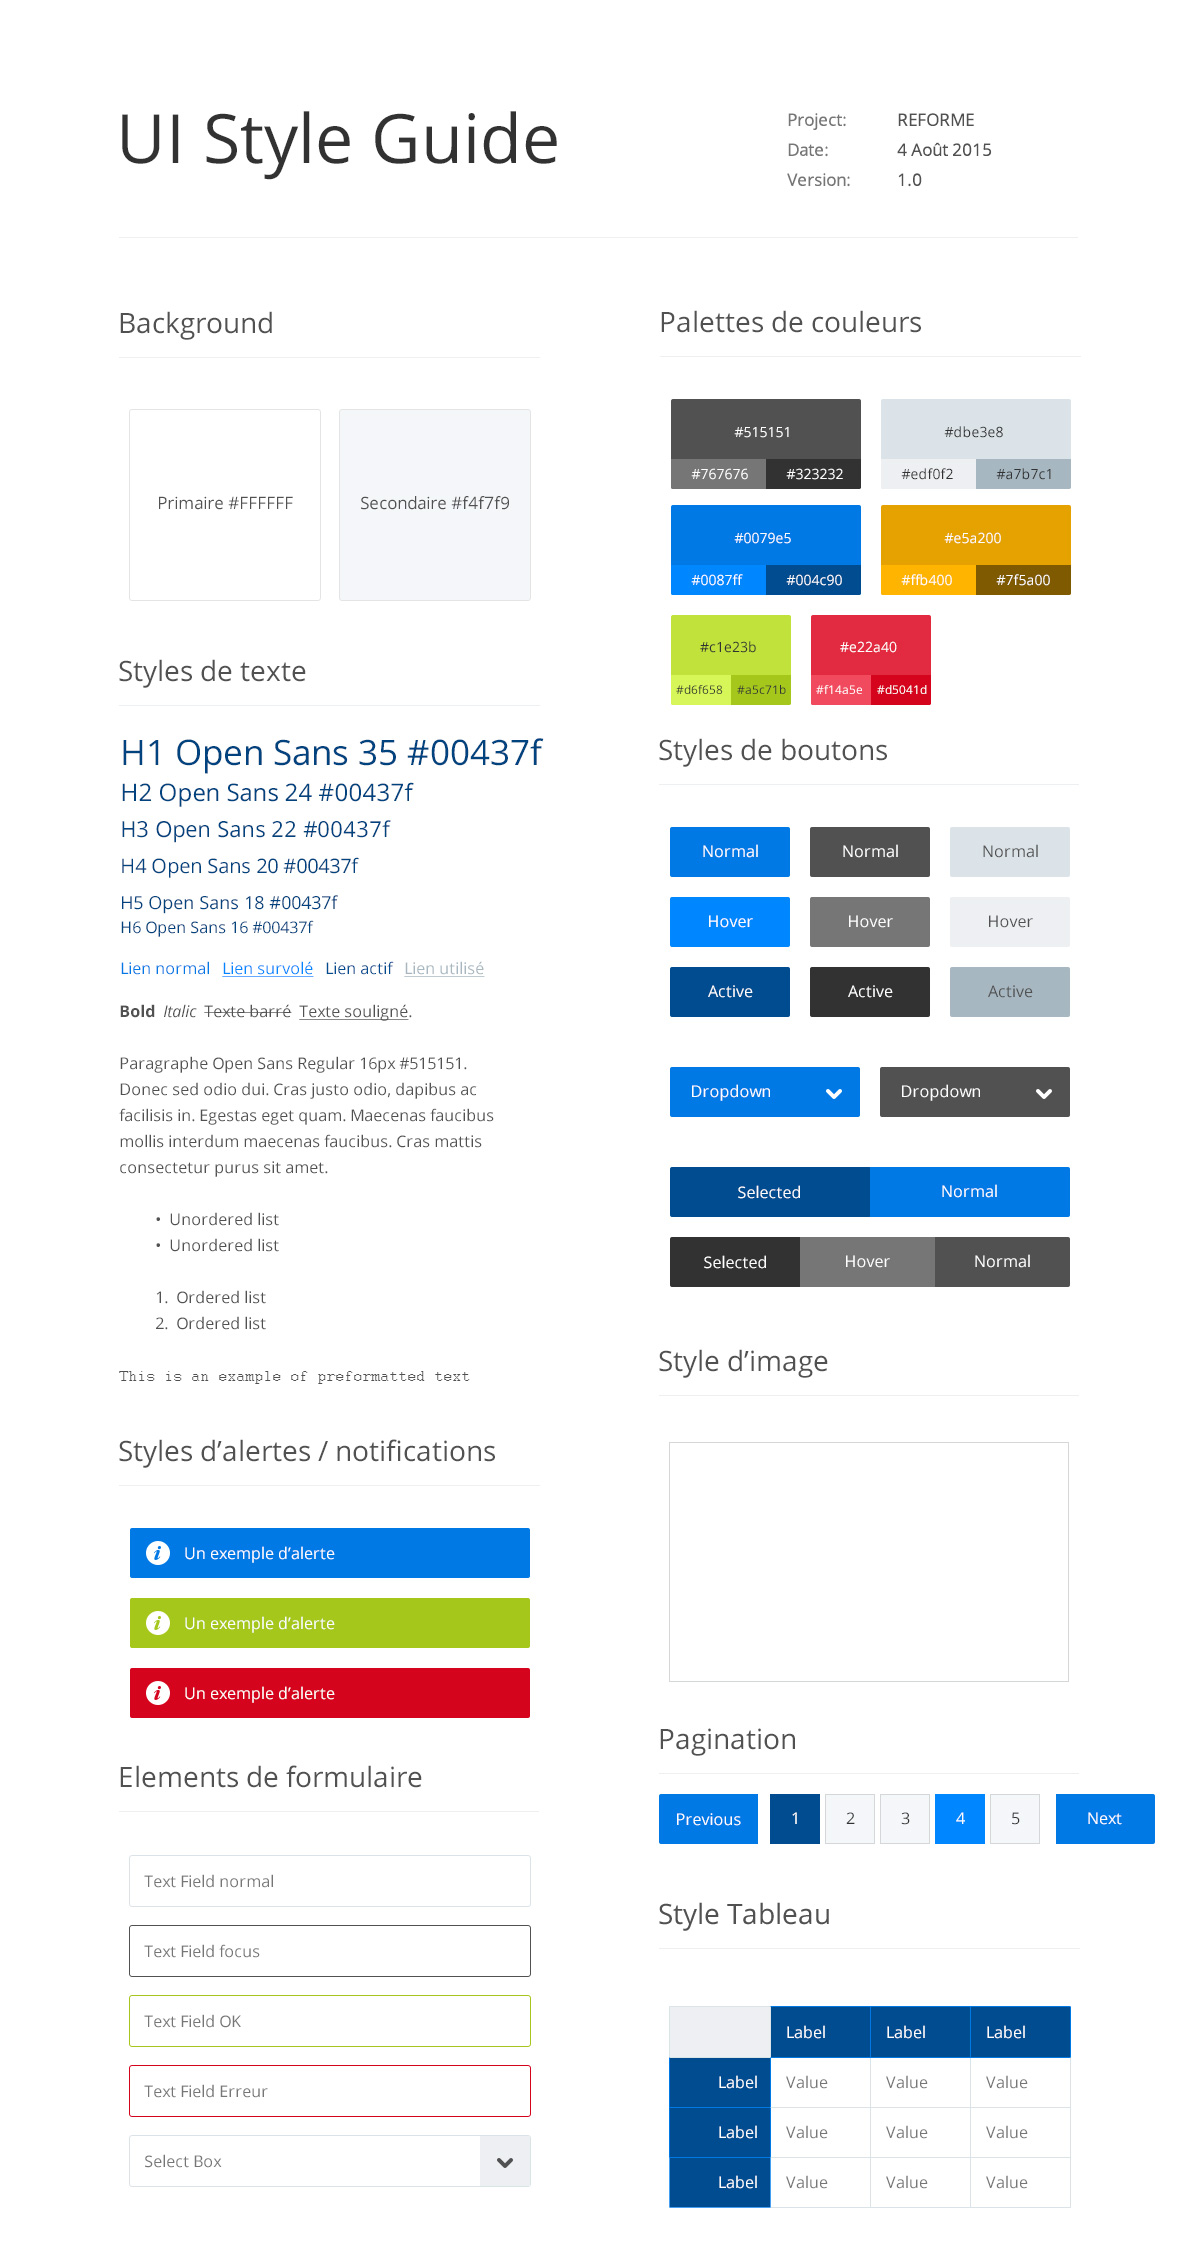Pick color swatch #c1e23b
This screenshot has width=1200, height=2244.
[730, 645]
